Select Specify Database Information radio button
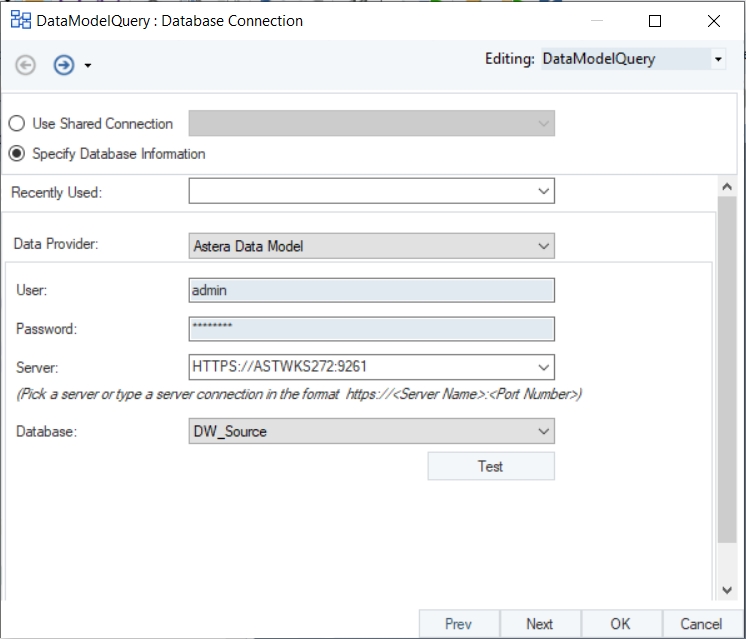This screenshot has height=639, width=746. click(x=17, y=154)
